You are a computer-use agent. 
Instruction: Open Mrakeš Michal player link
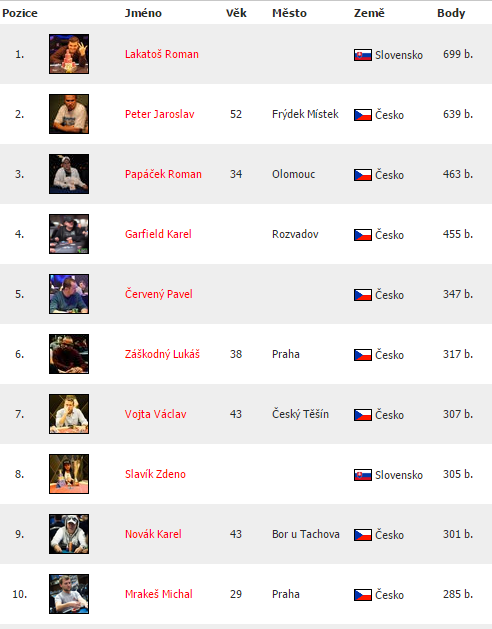159,594
